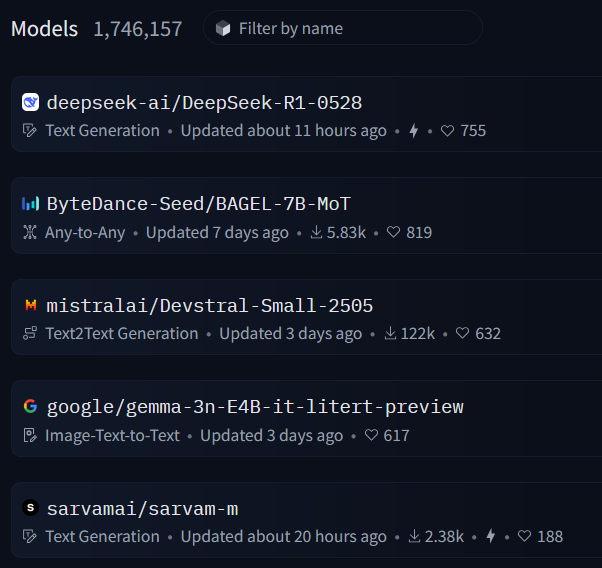602x568 pixels.
Task: Click the download icon beside 122k
Action: click(x=390, y=334)
